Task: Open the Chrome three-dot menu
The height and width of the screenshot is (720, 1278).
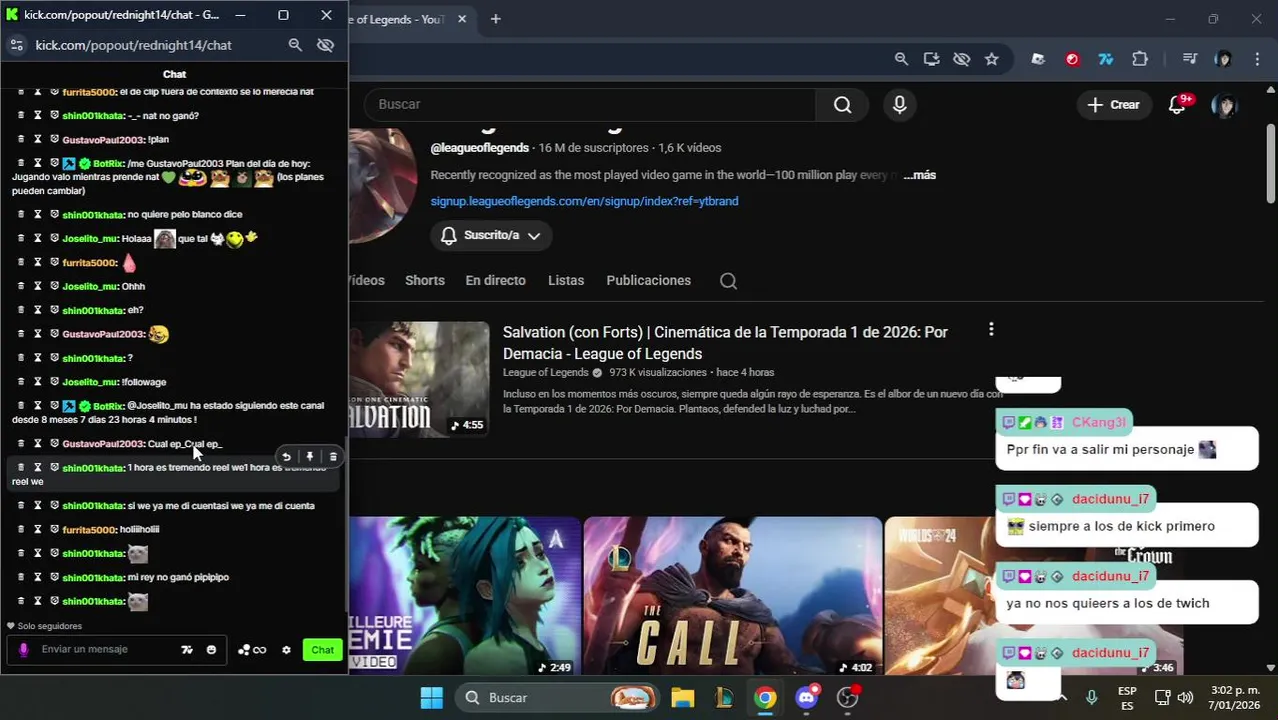Action: [x=1257, y=59]
